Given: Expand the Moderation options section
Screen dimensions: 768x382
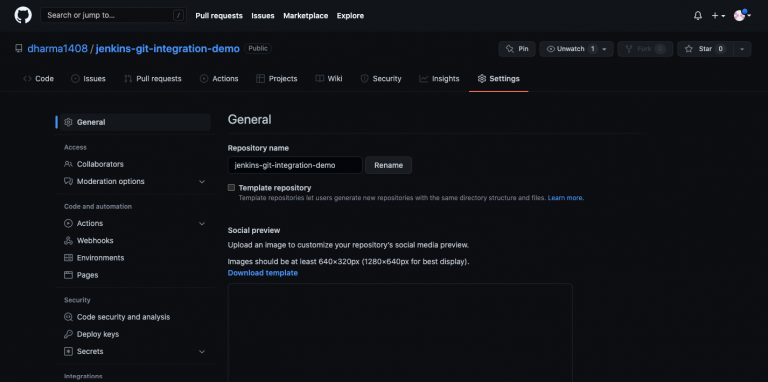Looking at the screenshot, I should click(202, 181).
